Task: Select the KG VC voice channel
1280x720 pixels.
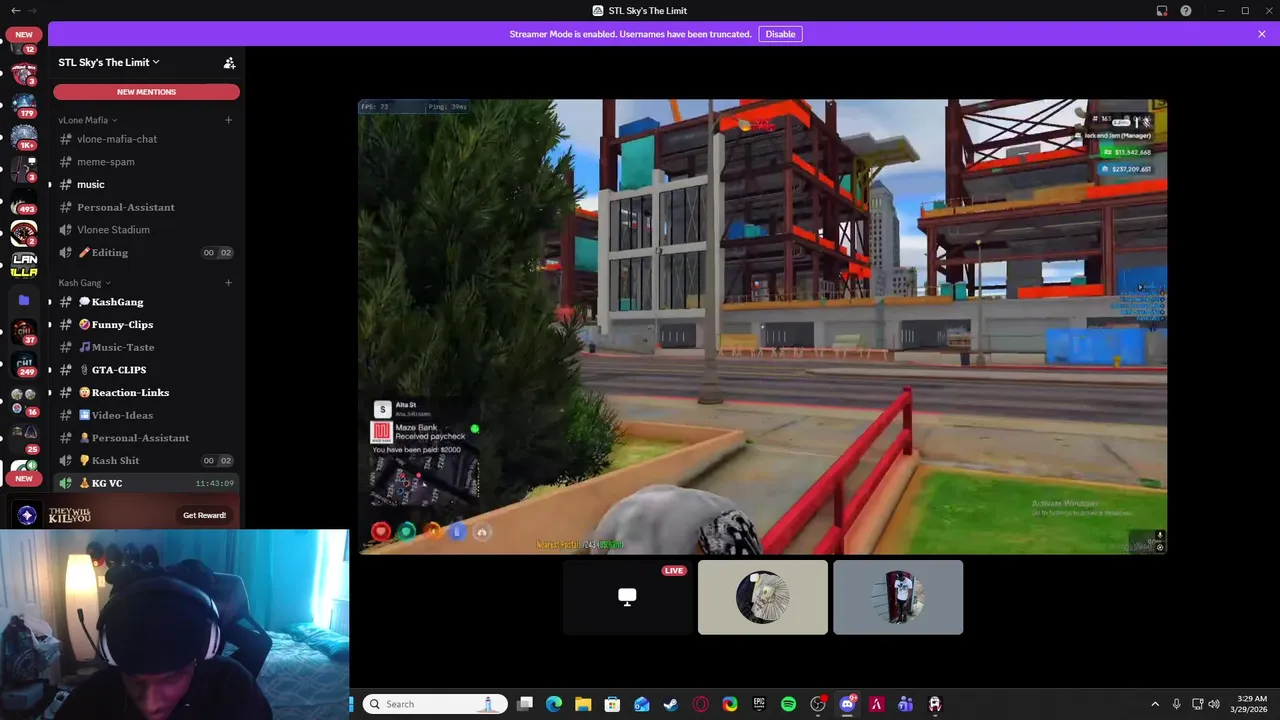Action: (146, 483)
